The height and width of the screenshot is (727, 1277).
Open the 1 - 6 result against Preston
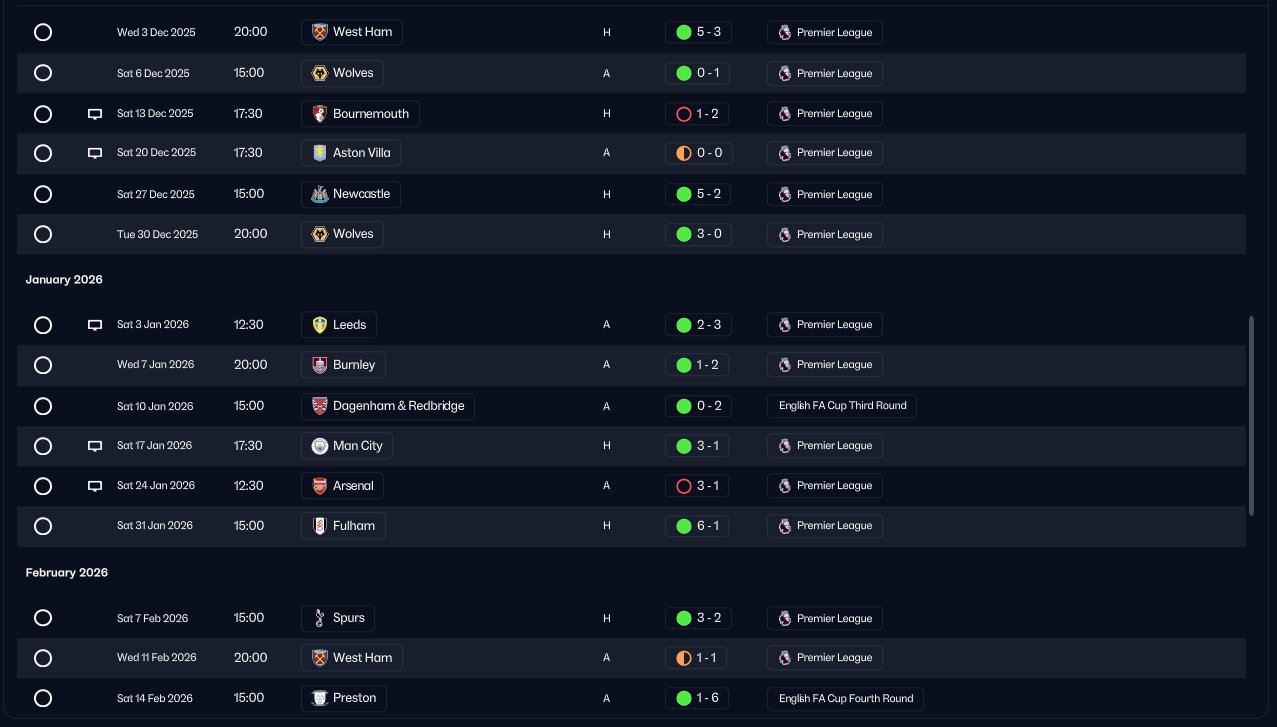tap(698, 698)
